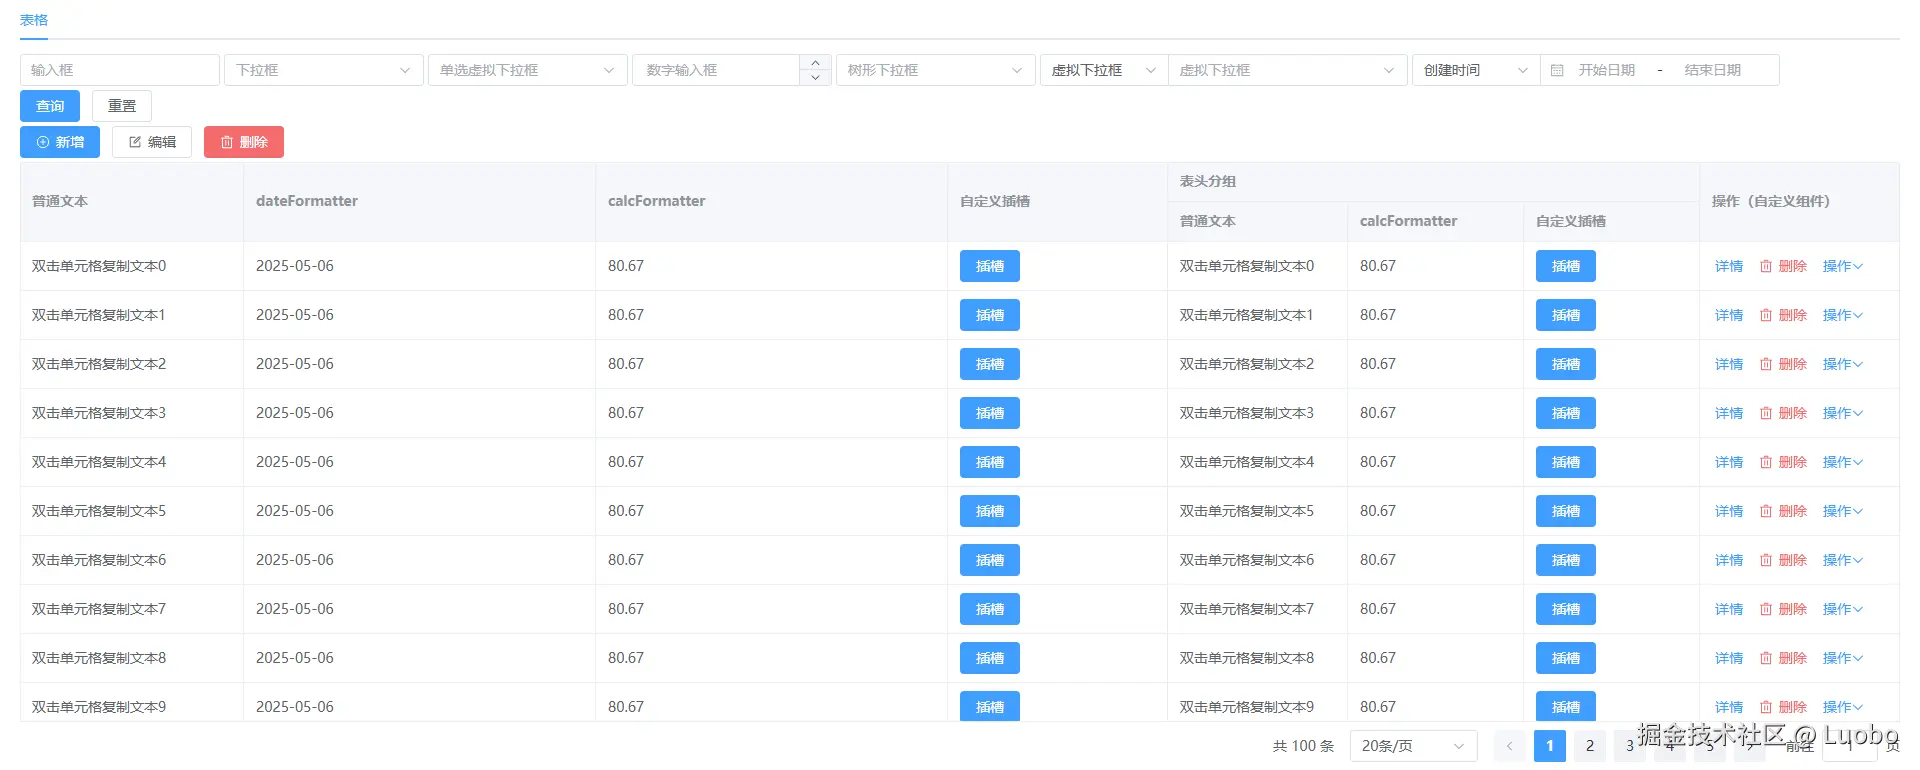The height and width of the screenshot is (770, 1920).
Task: Decrease the number input with down arrow
Action: coord(816,78)
